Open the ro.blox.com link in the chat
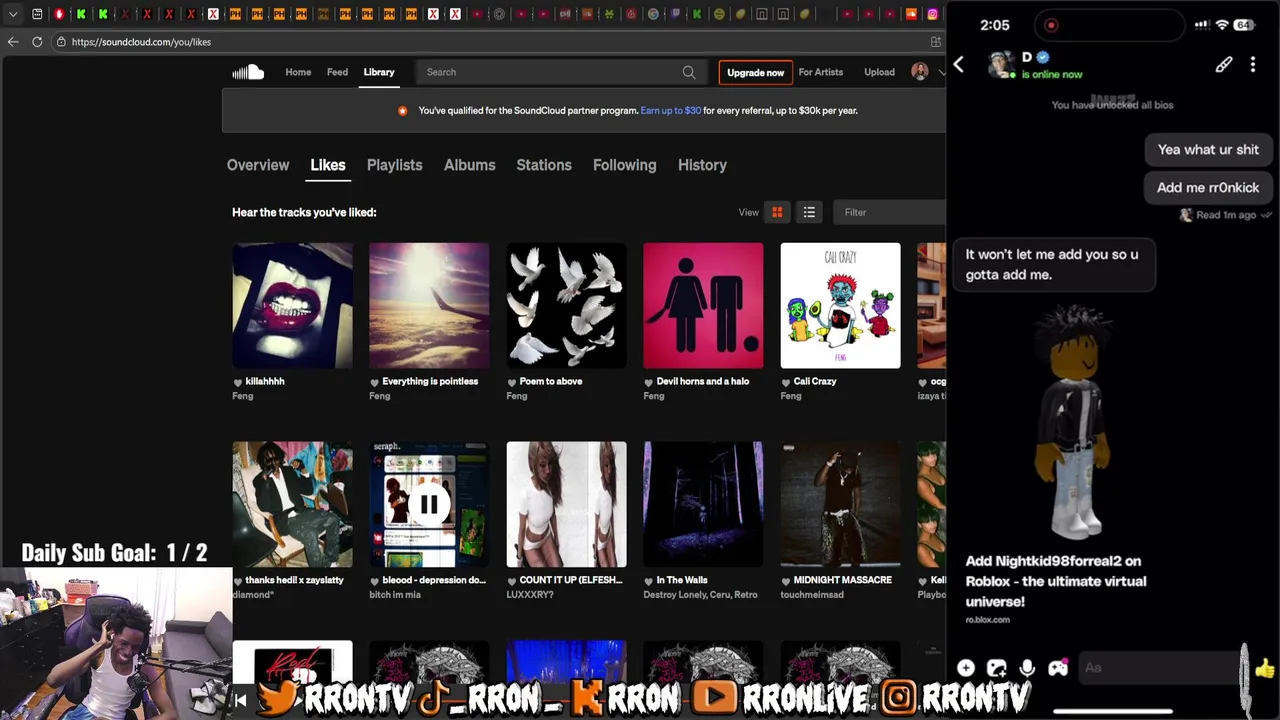The width and height of the screenshot is (1280, 720). (988, 620)
